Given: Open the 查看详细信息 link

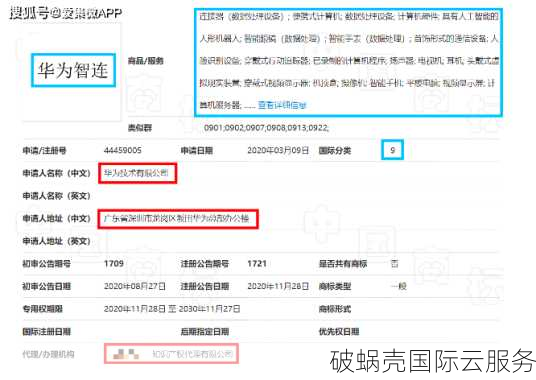Looking at the screenshot, I should coord(282,105).
